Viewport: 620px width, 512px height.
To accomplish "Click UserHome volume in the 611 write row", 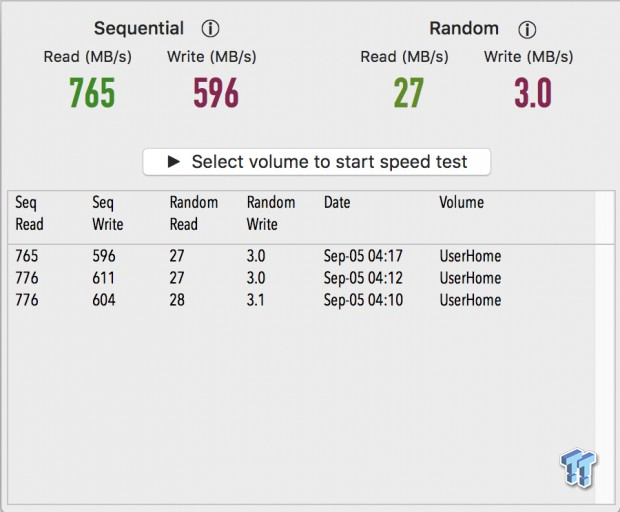I will [x=470, y=278].
